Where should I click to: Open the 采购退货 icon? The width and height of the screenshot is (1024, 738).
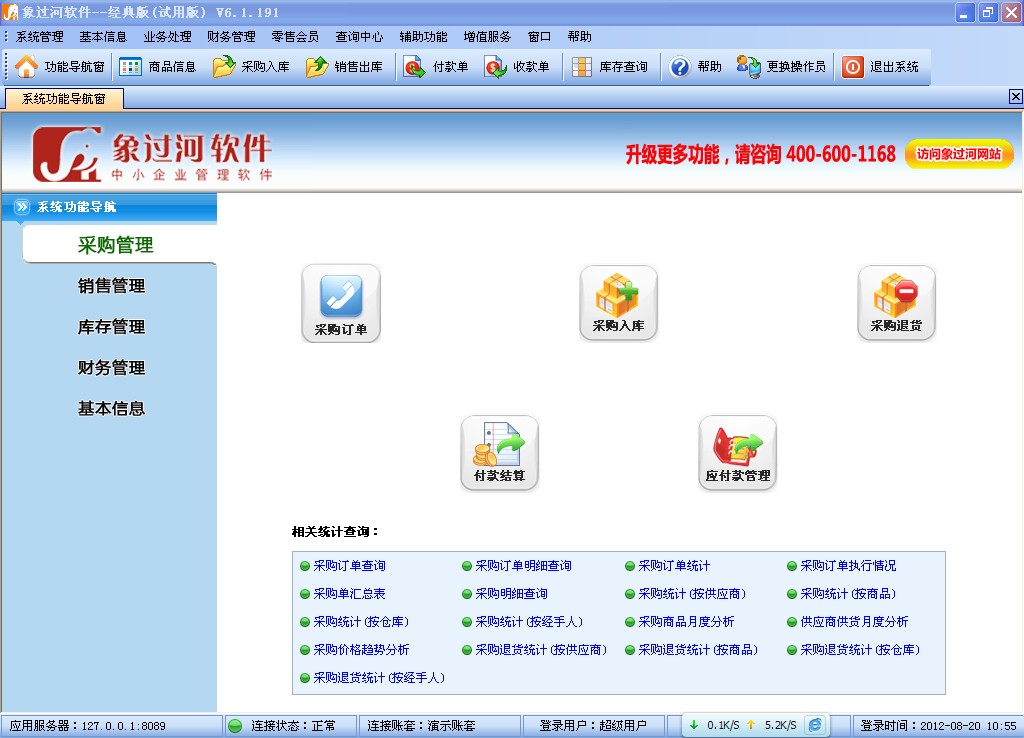(x=896, y=303)
